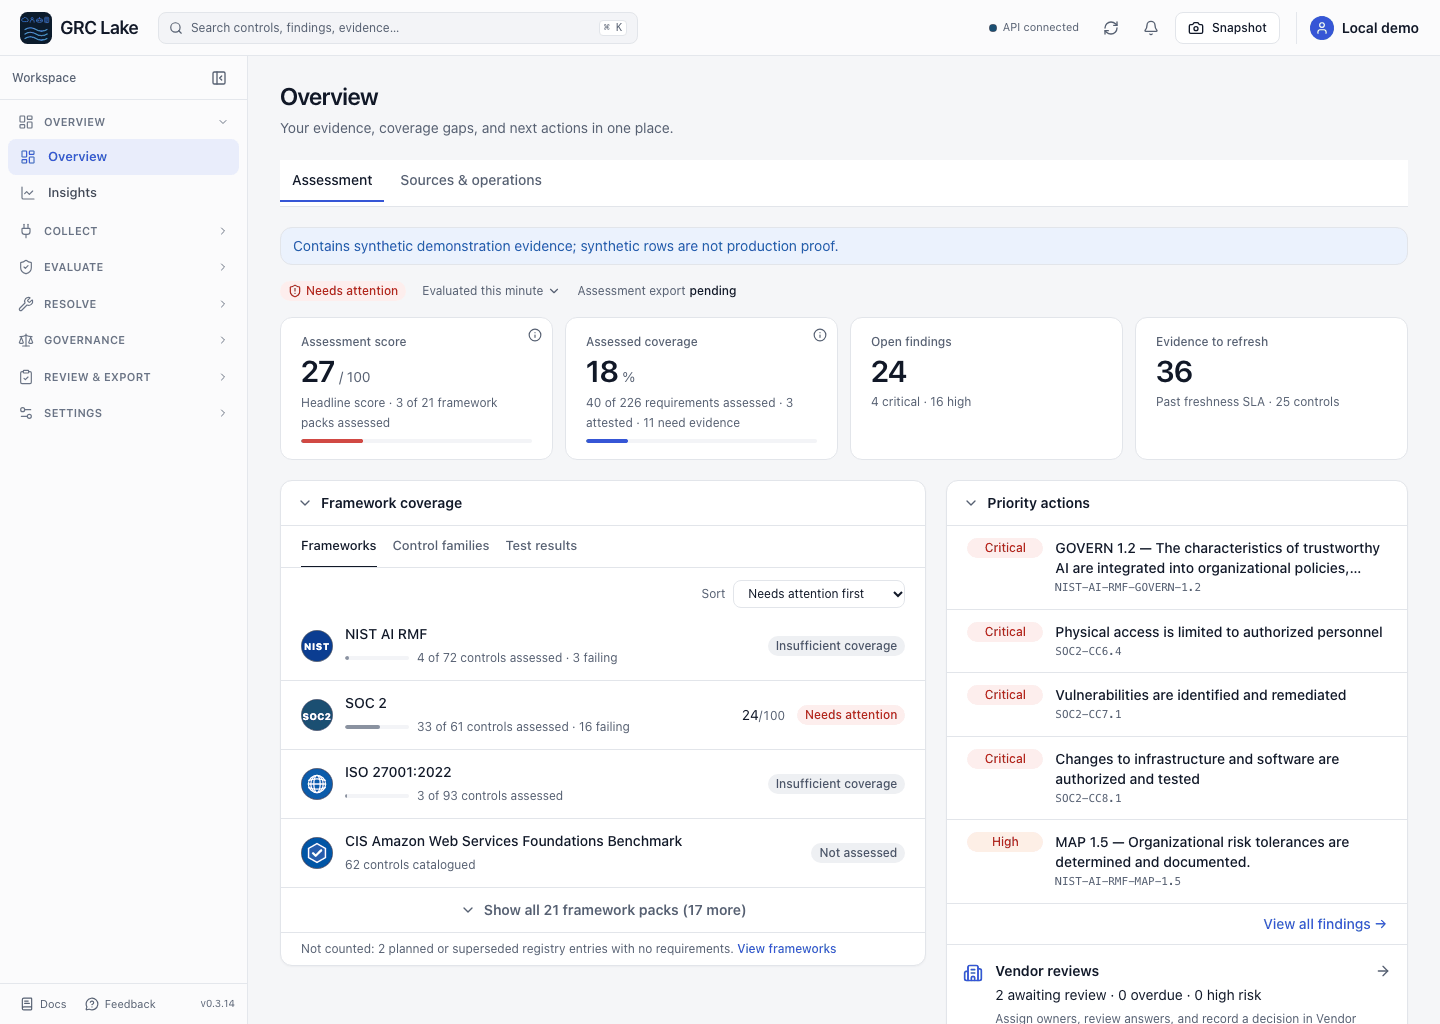Open the Insights sidebar item
Screen dimensions: 1440x1024
(124, 193)
